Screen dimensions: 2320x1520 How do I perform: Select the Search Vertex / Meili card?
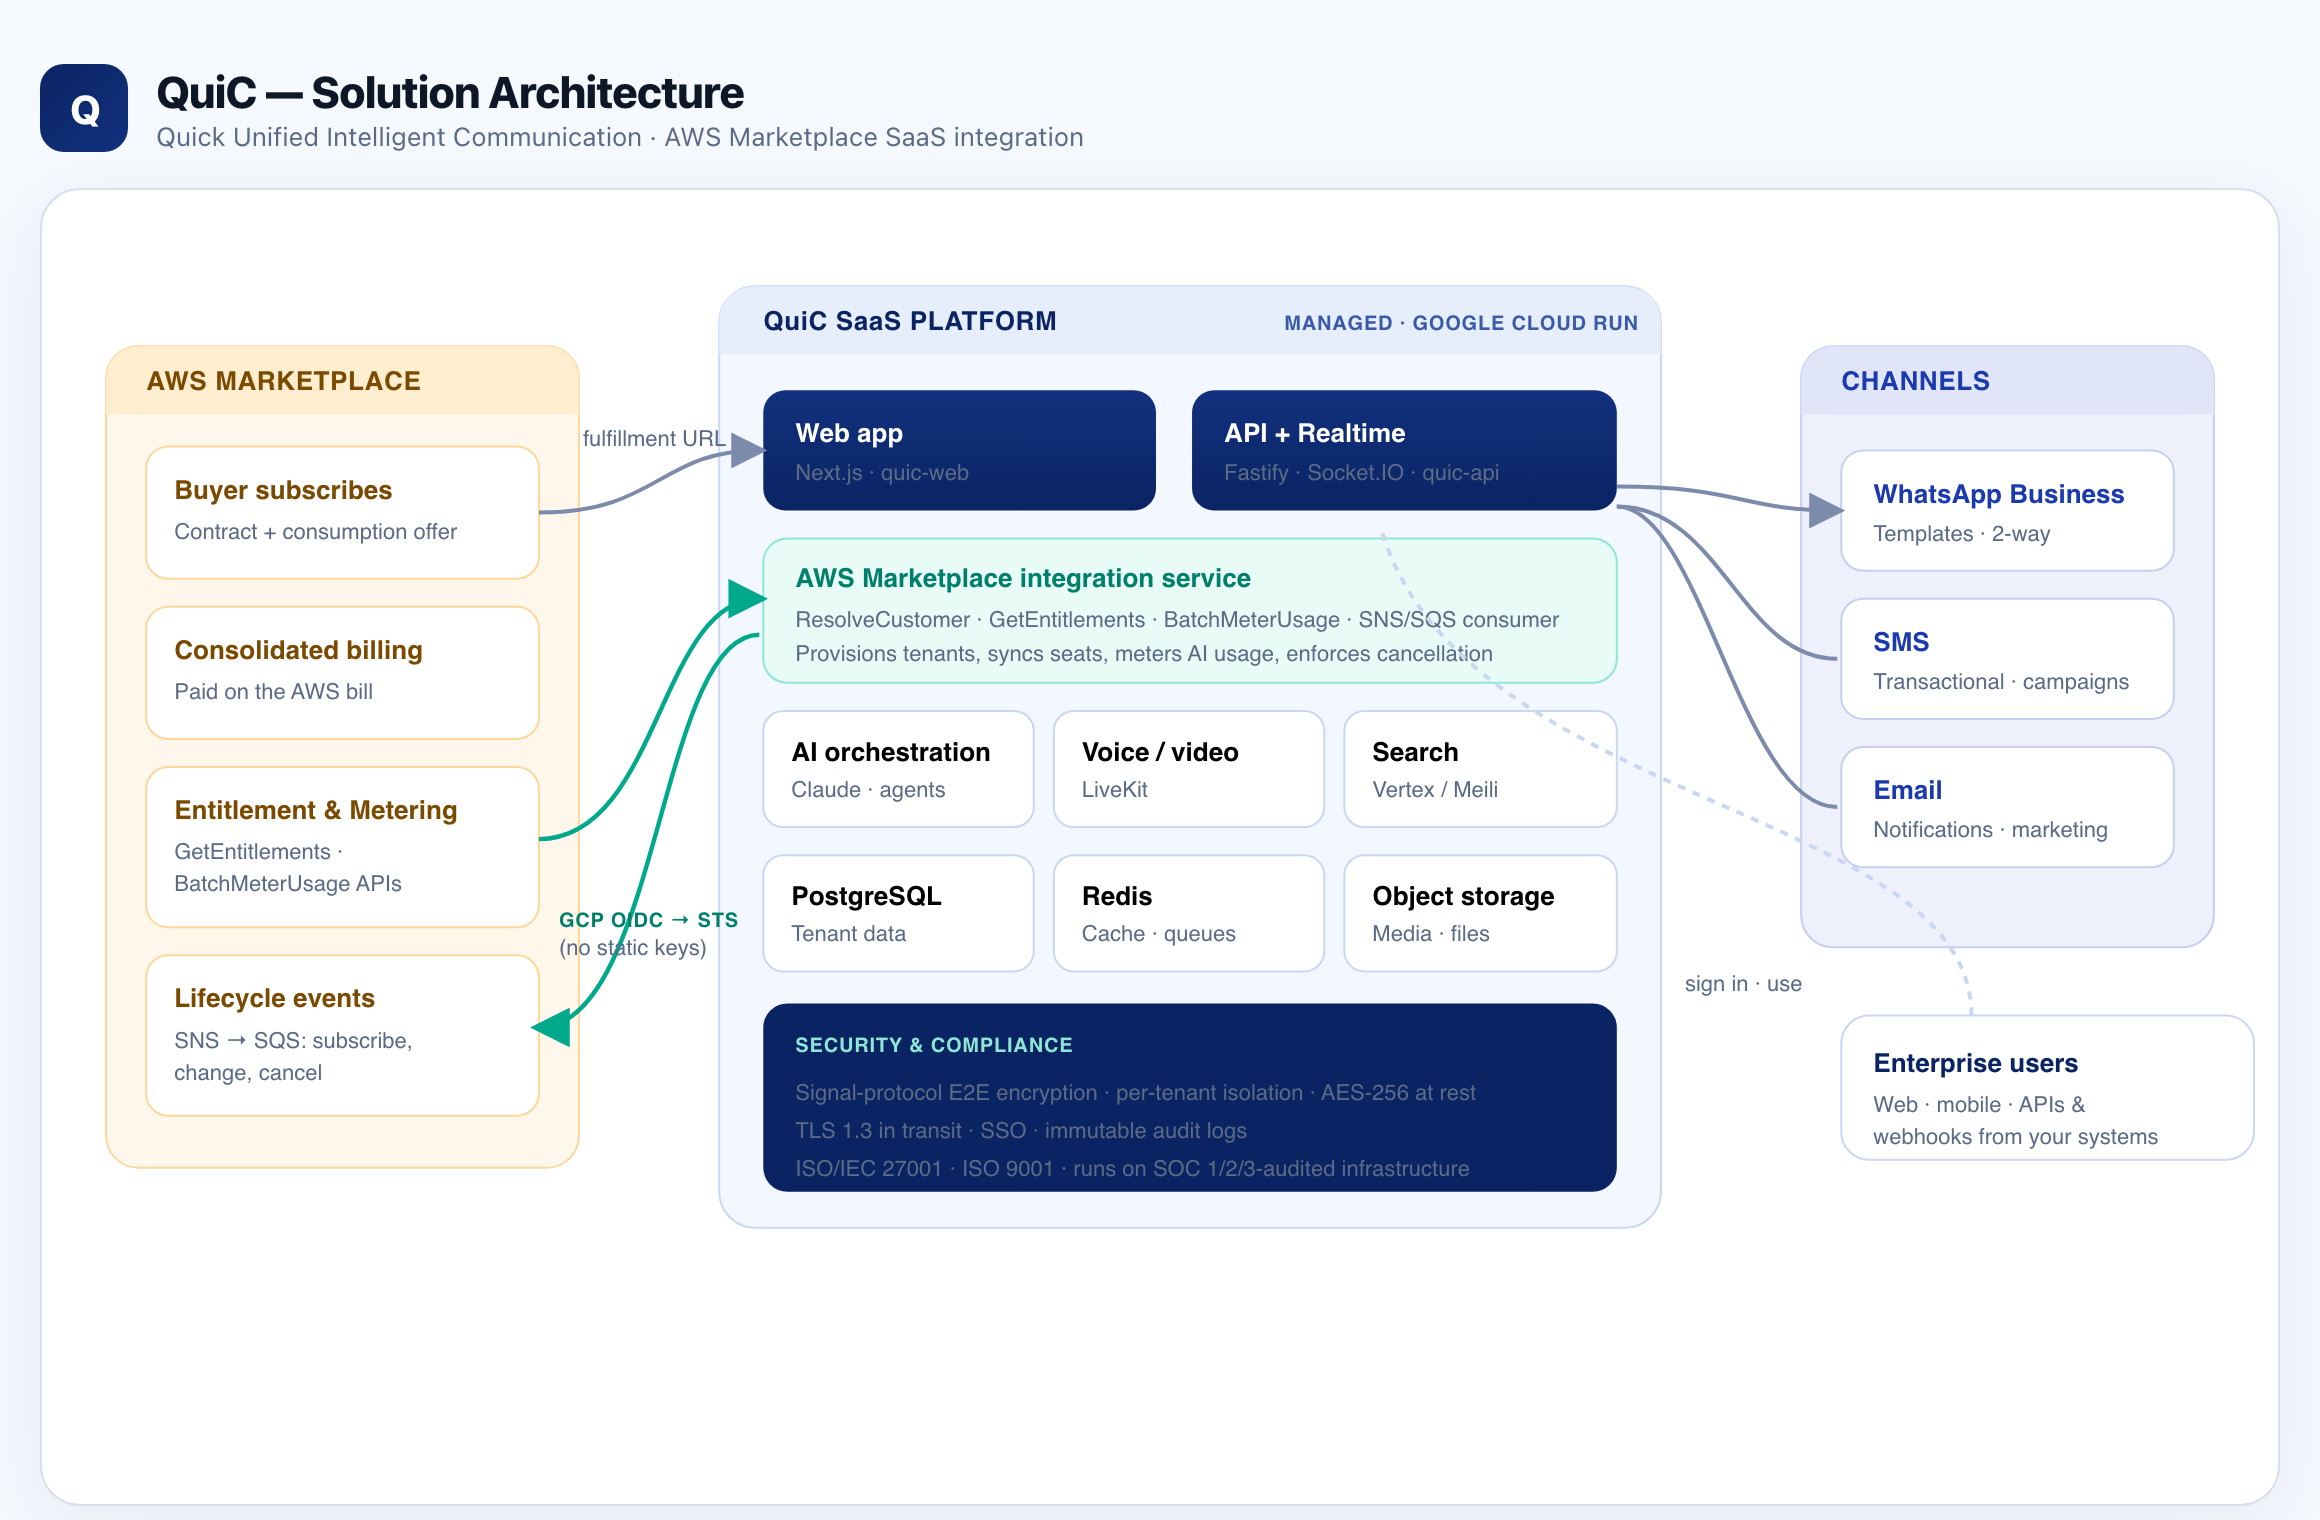coord(1480,769)
